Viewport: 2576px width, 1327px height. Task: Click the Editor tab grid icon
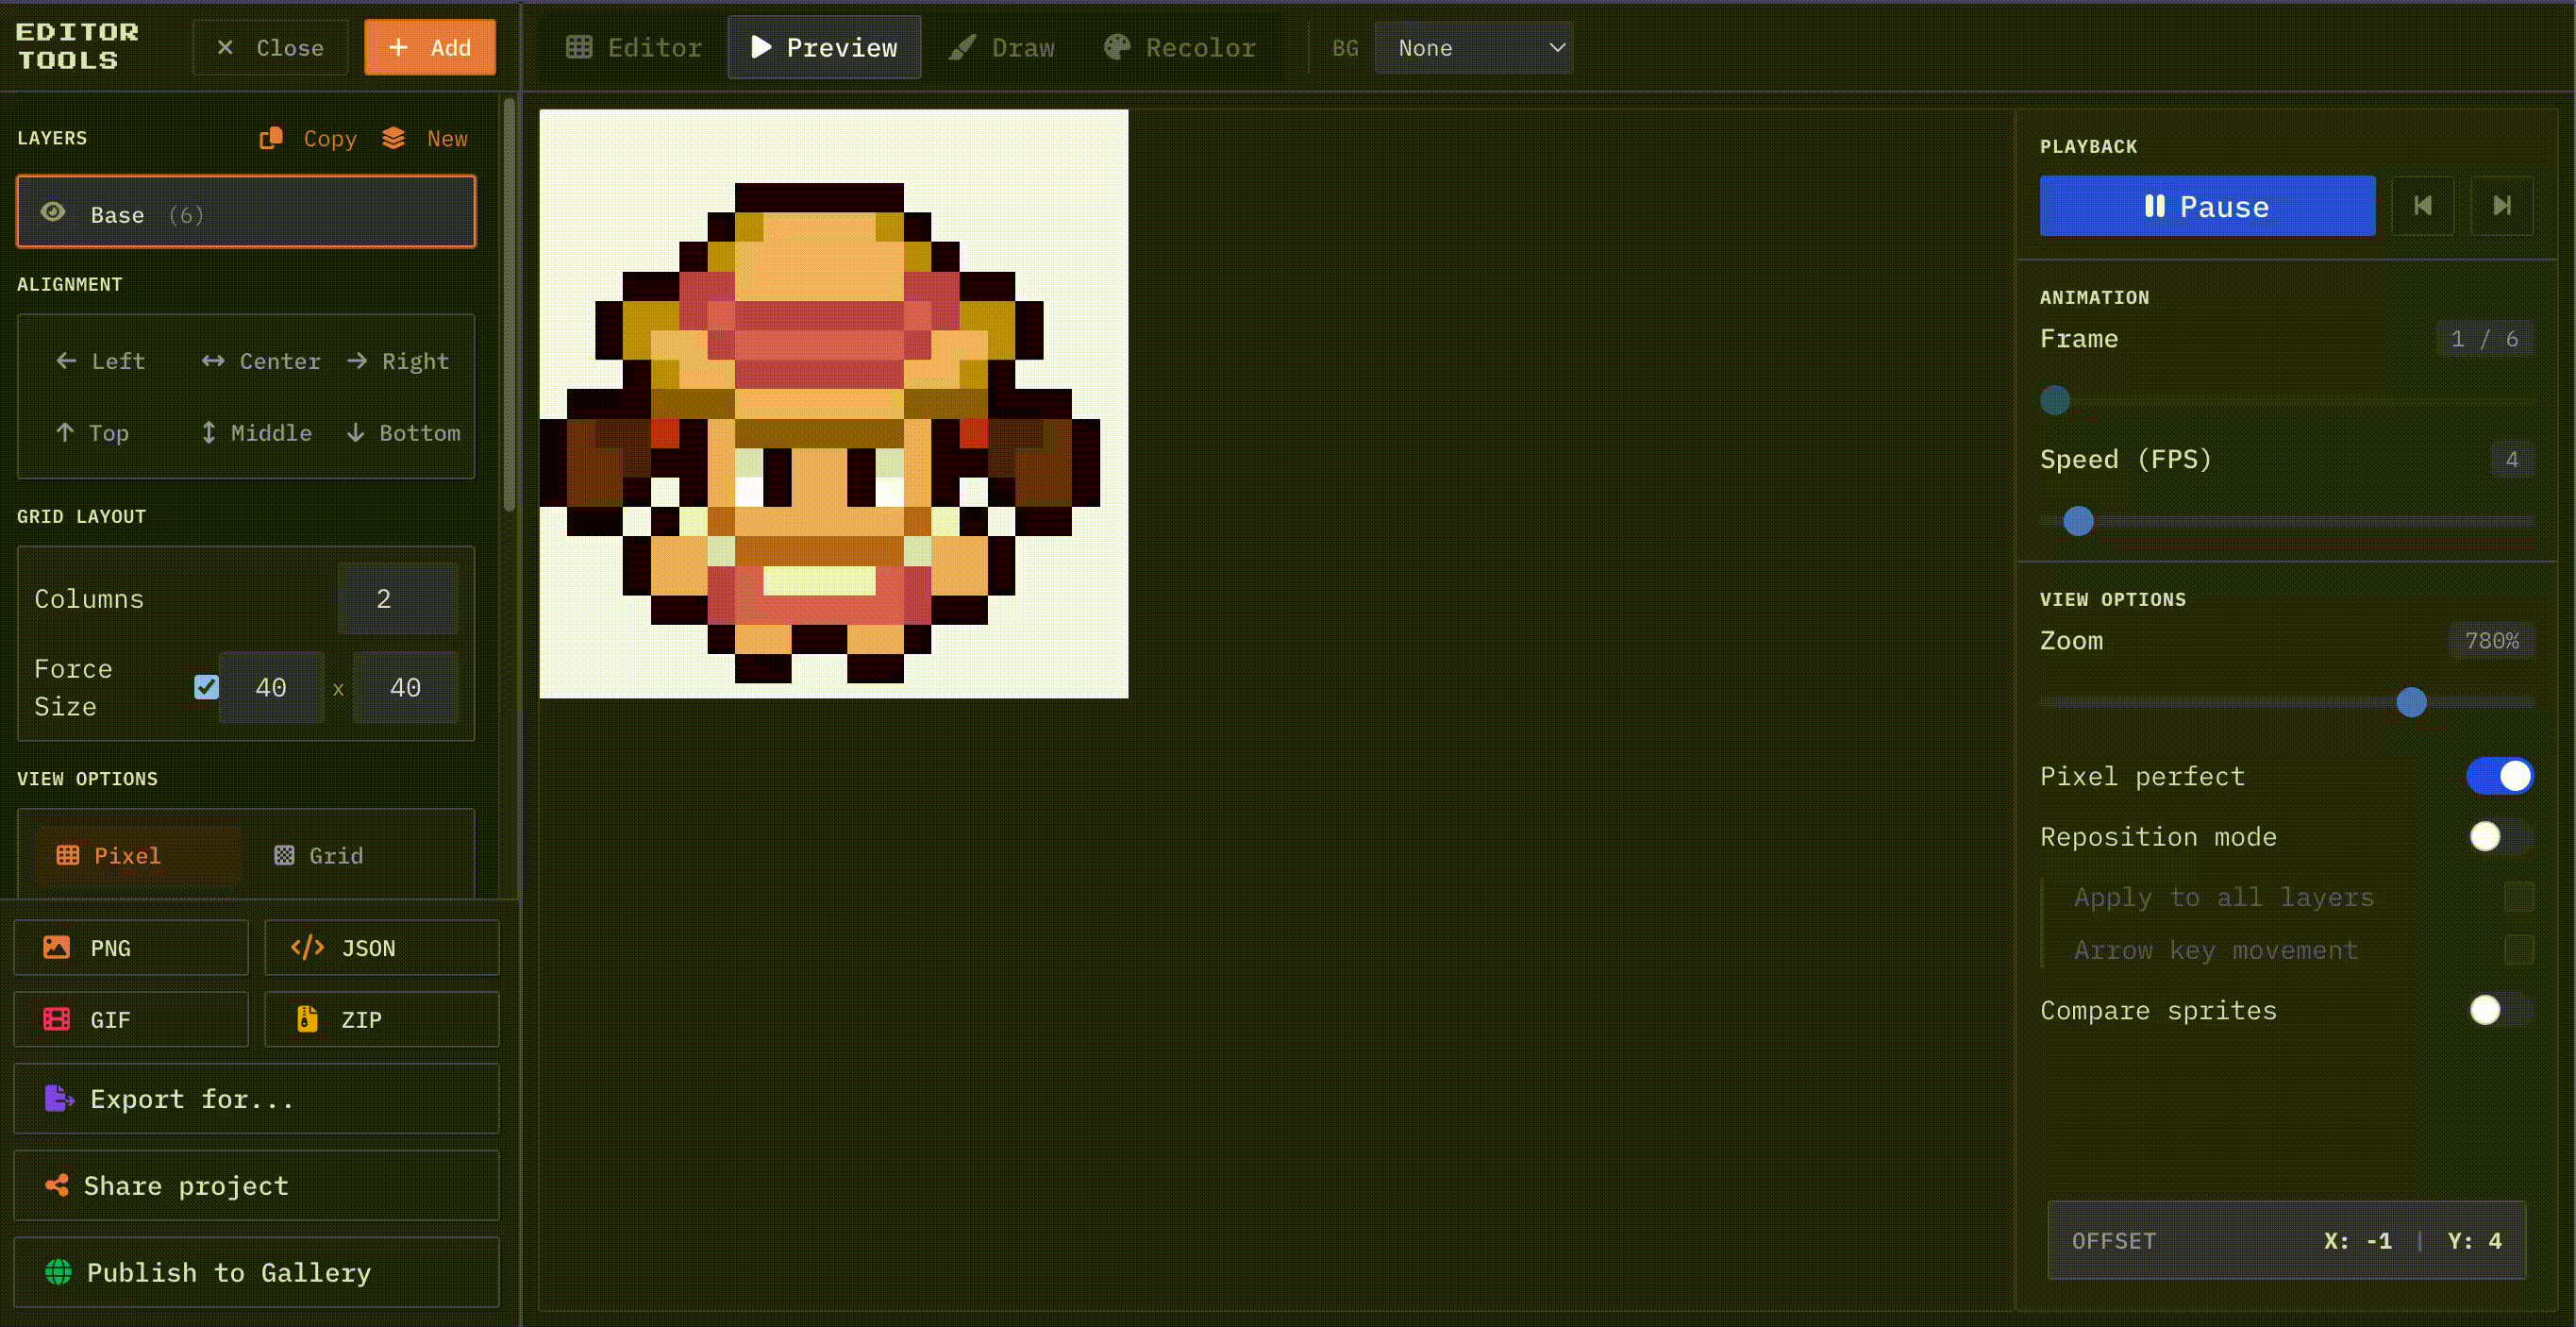(x=579, y=47)
